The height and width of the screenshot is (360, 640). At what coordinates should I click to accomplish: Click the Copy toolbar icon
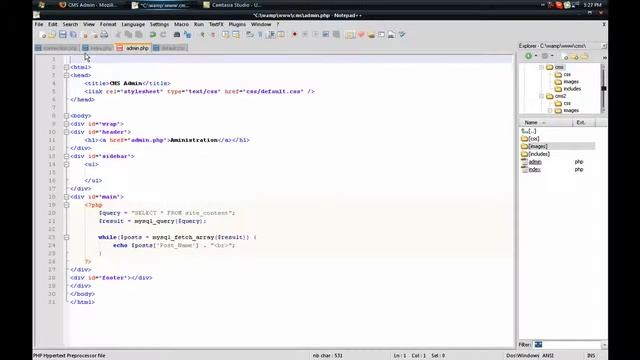click(129, 35)
